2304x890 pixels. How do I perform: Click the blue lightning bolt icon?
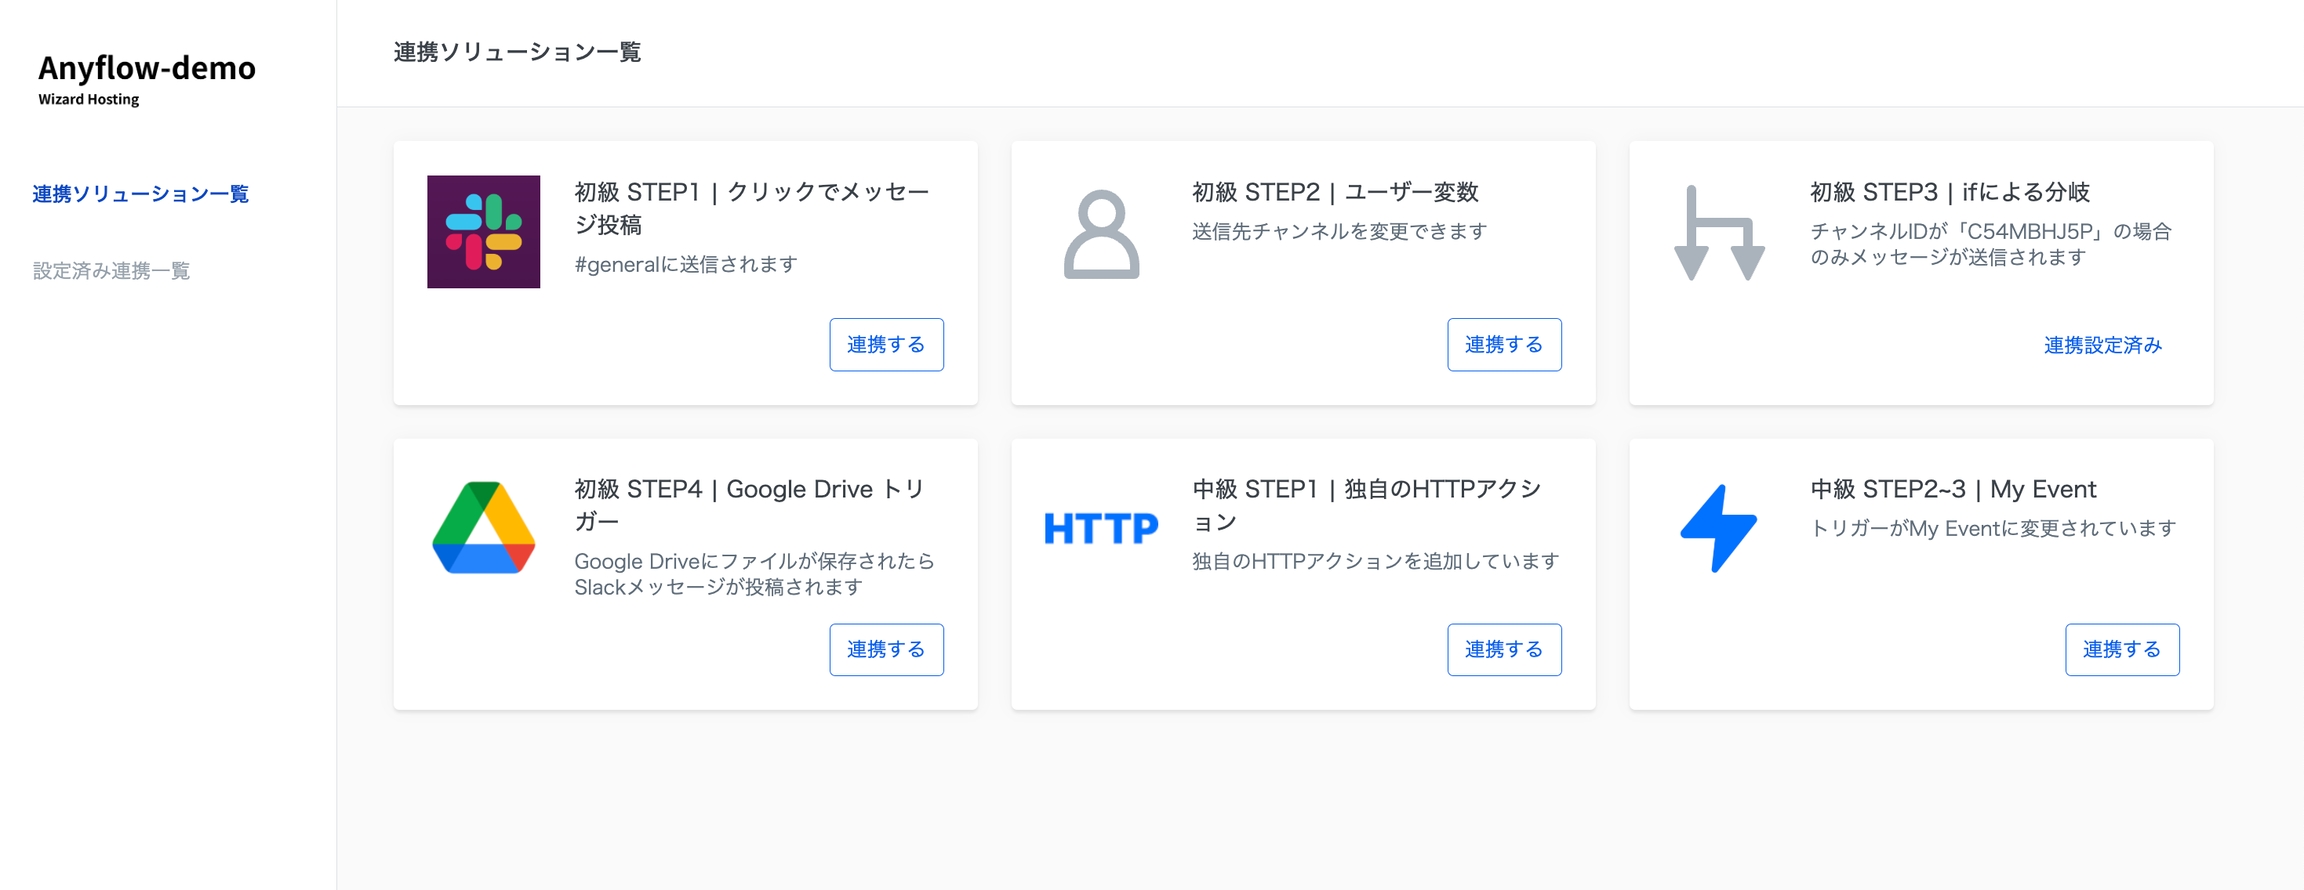tap(1718, 528)
